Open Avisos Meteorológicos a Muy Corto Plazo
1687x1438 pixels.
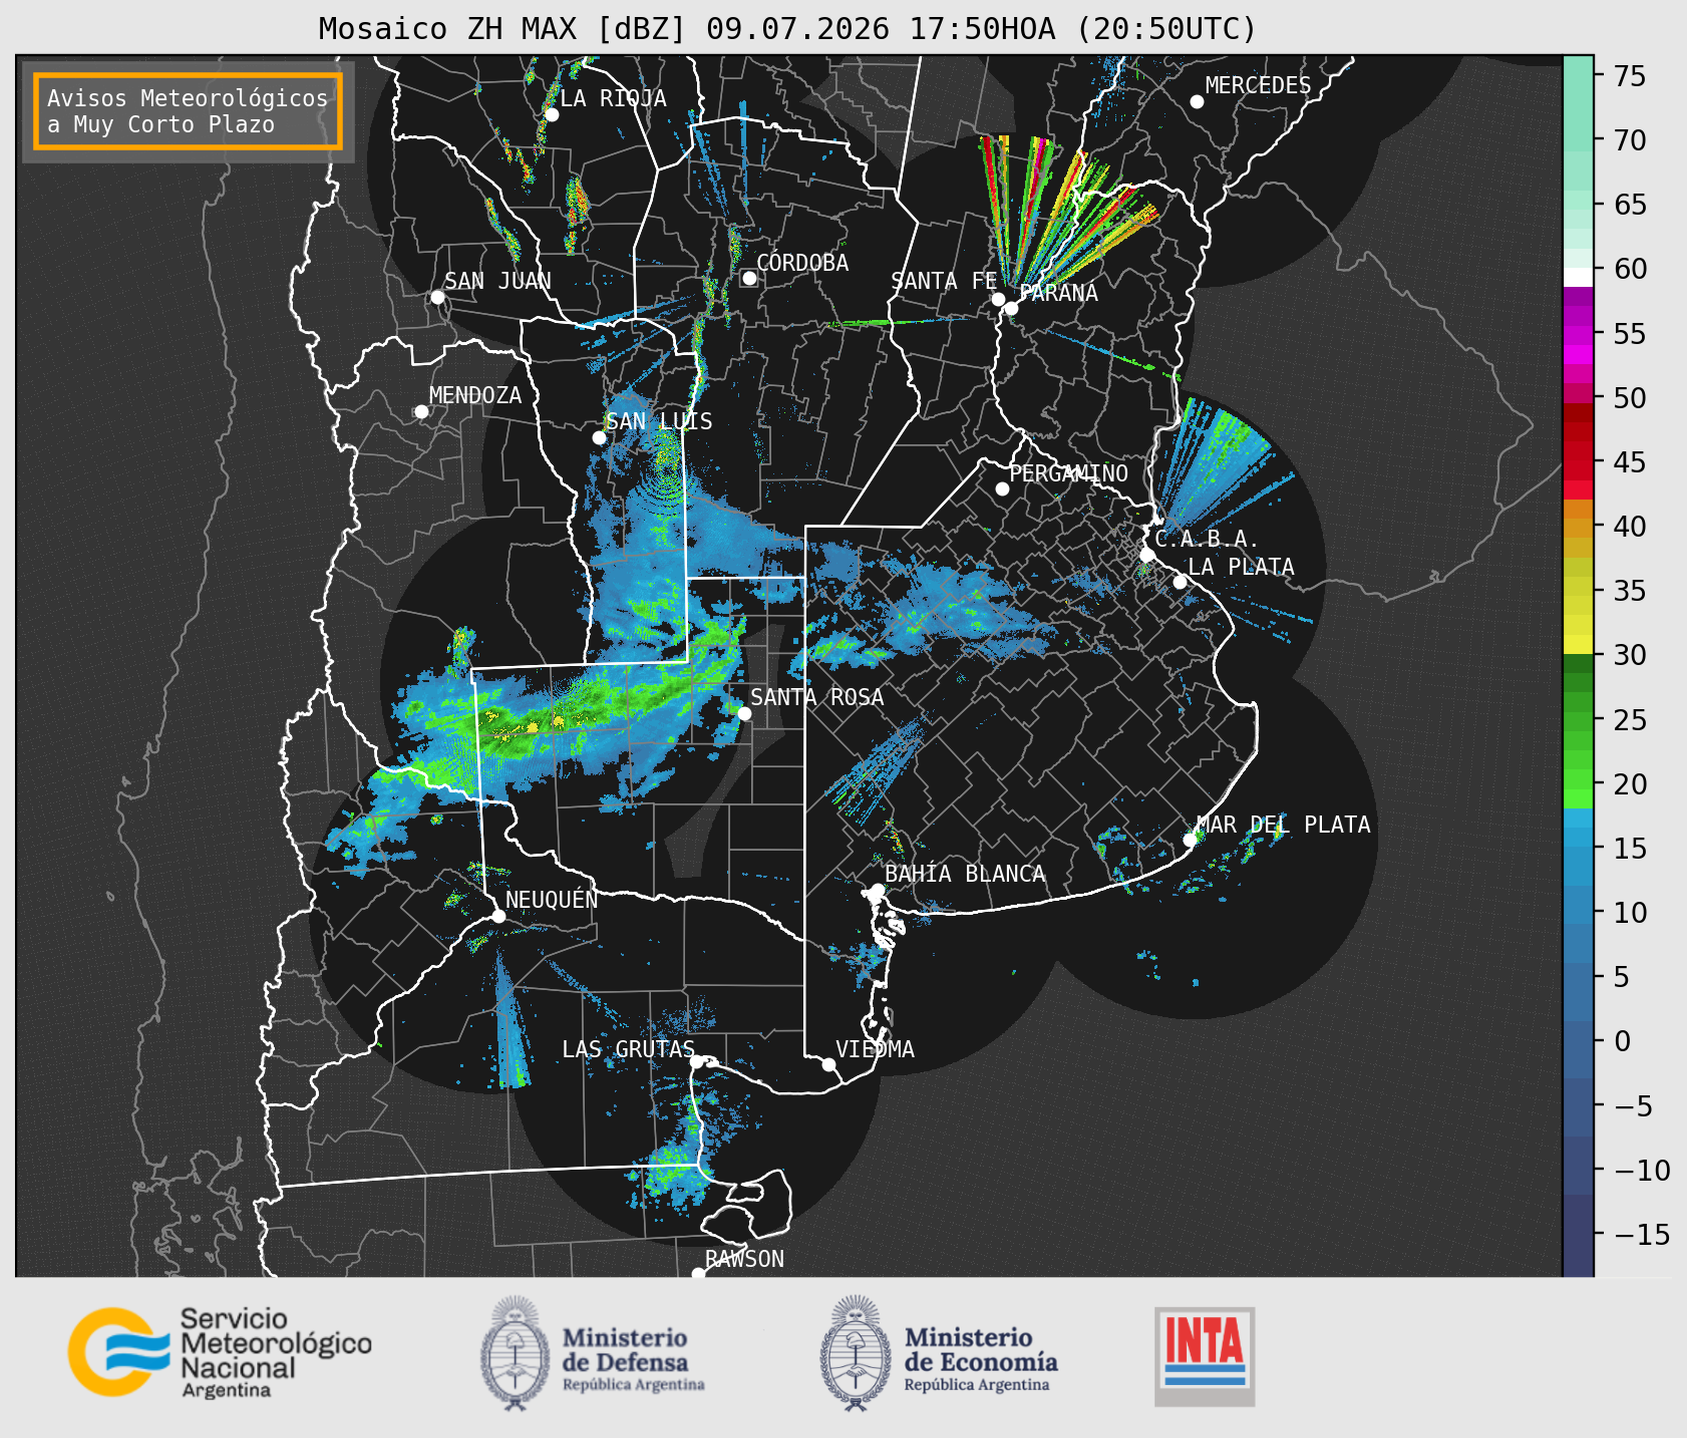(x=188, y=111)
